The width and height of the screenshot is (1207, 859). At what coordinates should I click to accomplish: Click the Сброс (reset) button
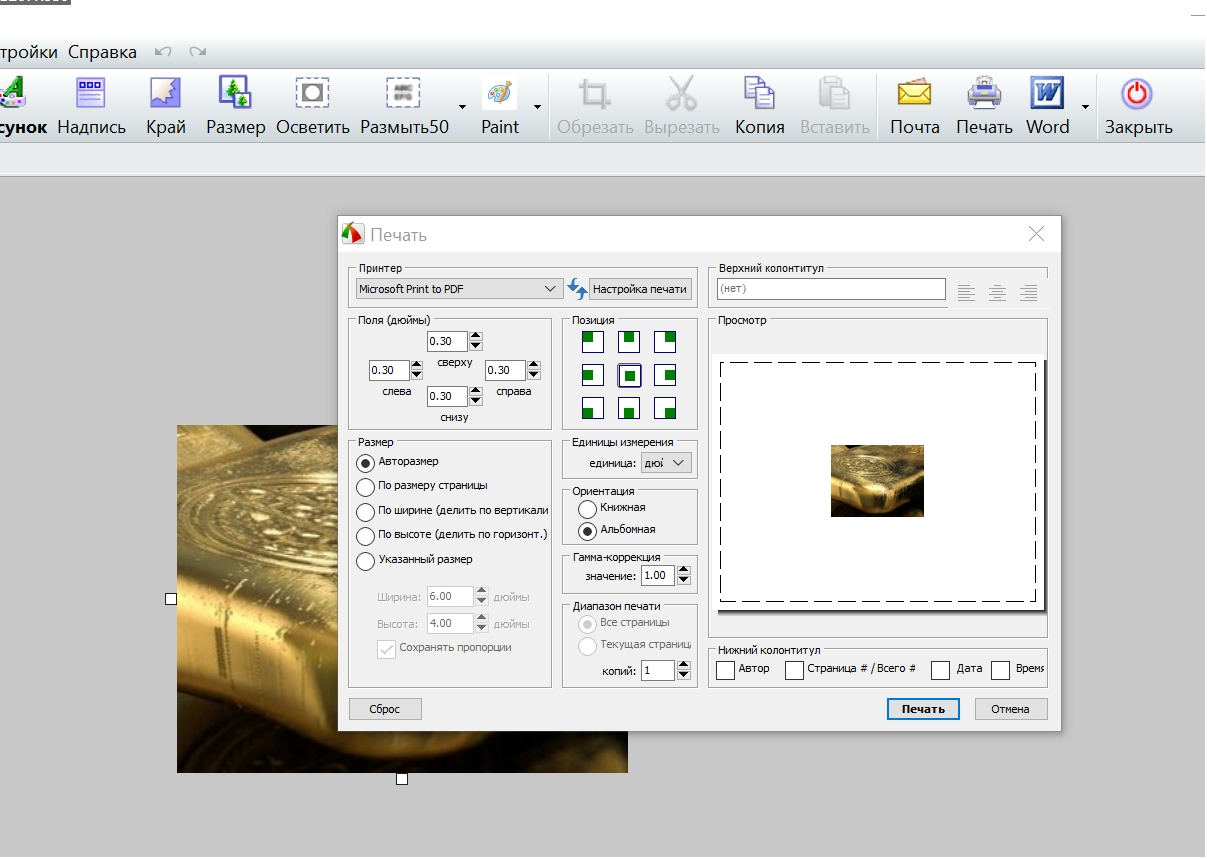click(x=385, y=709)
